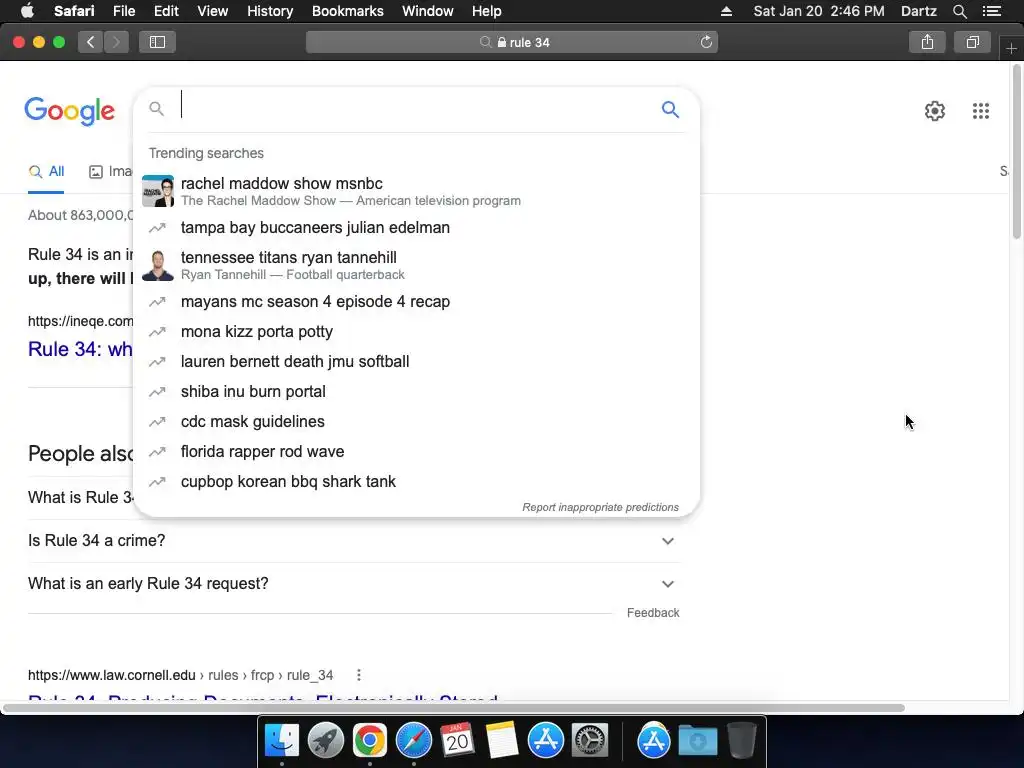Screen dimensions: 1024x768
Task: Click the Google logo
Action: pyautogui.click(x=70, y=111)
